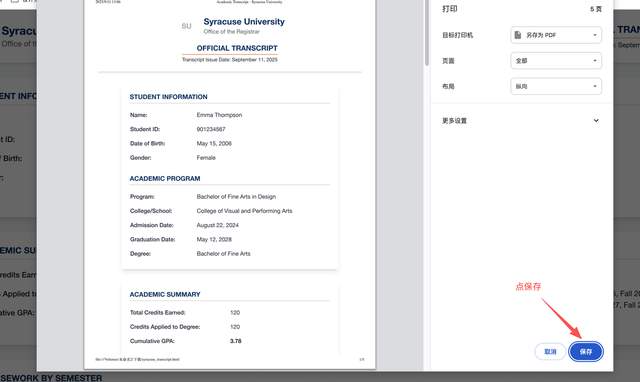Click the ACADEMIC SUMMARY section heading
The image size is (640, 382).
pyautogui.click(x=165, y=294)
